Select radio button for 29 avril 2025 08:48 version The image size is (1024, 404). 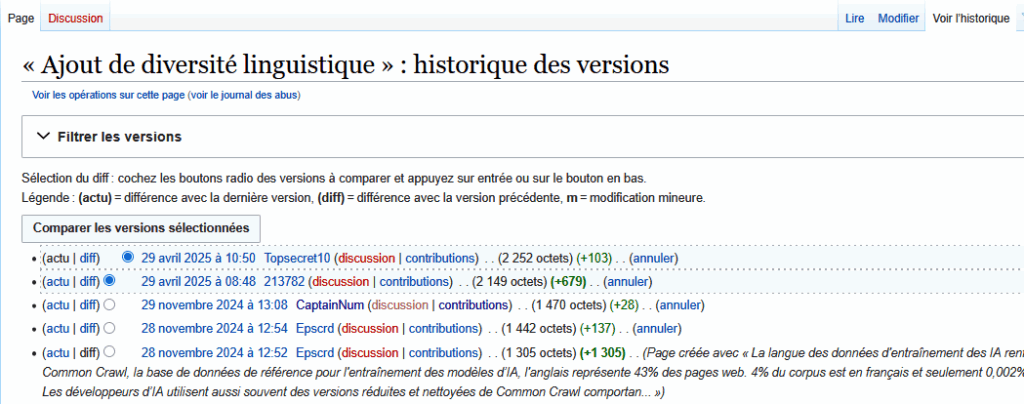click(x=110, y=281)
